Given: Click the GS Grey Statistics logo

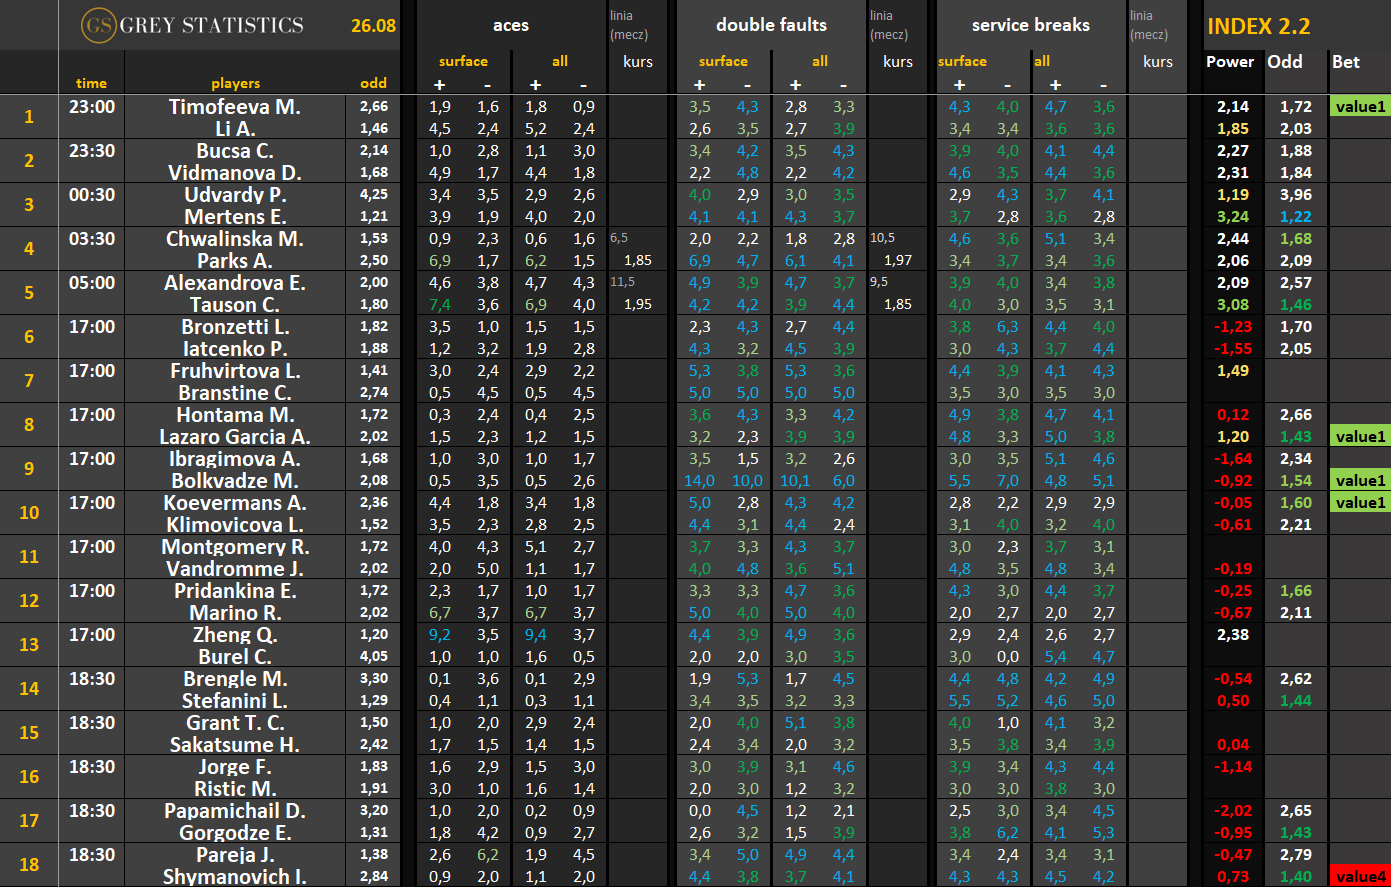Looking at the screenshot, I should pos(192,25).
